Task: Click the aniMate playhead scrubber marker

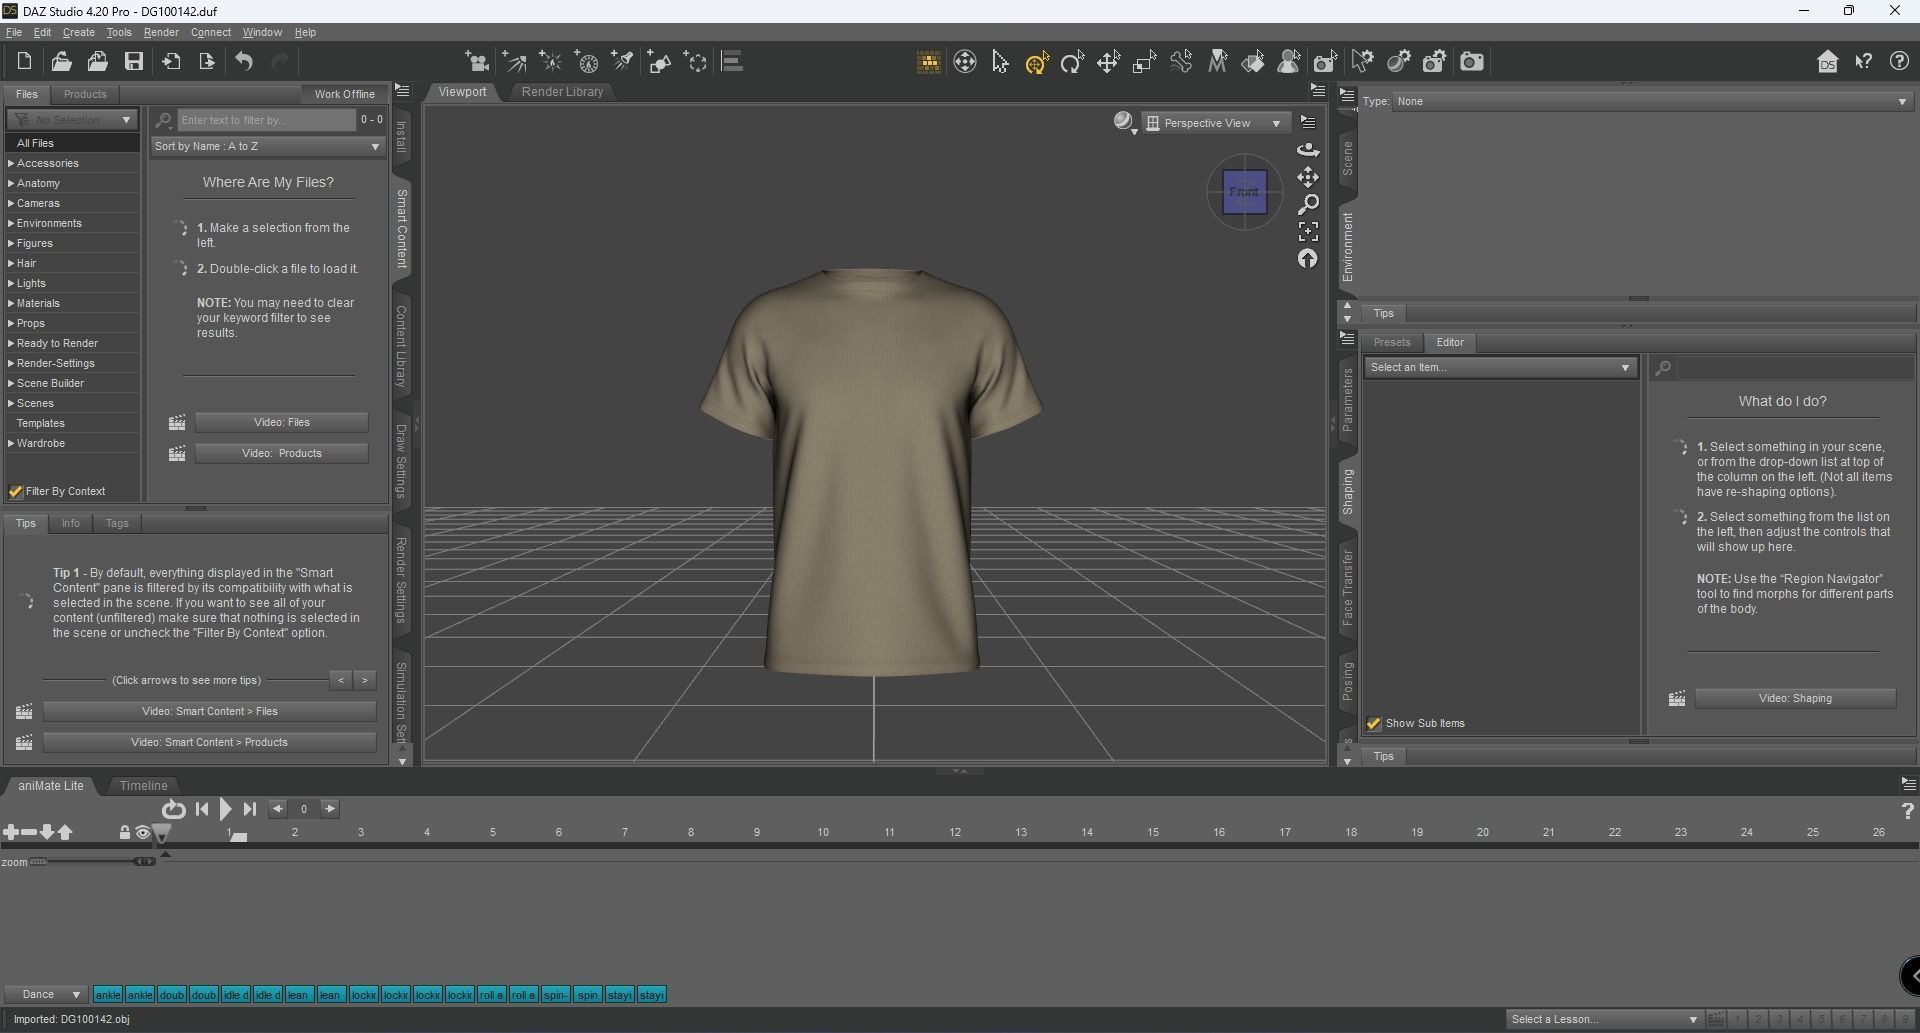Action: tap(162, 833)
